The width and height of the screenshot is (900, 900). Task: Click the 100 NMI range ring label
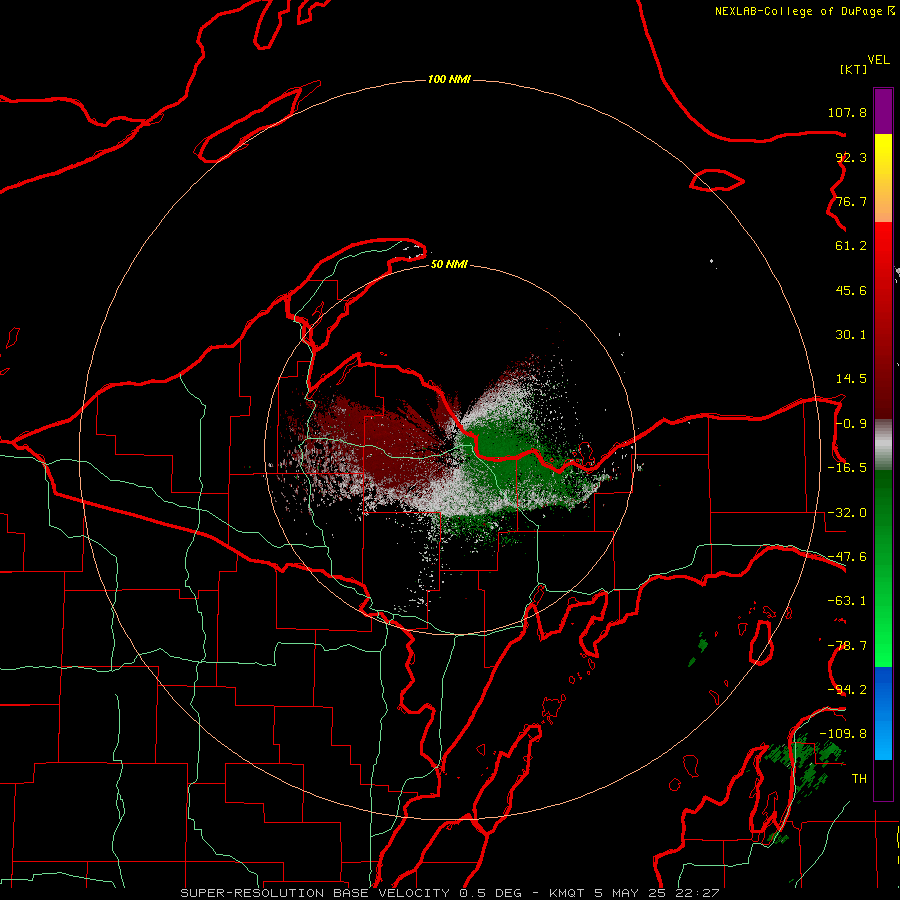pos(449,79)
